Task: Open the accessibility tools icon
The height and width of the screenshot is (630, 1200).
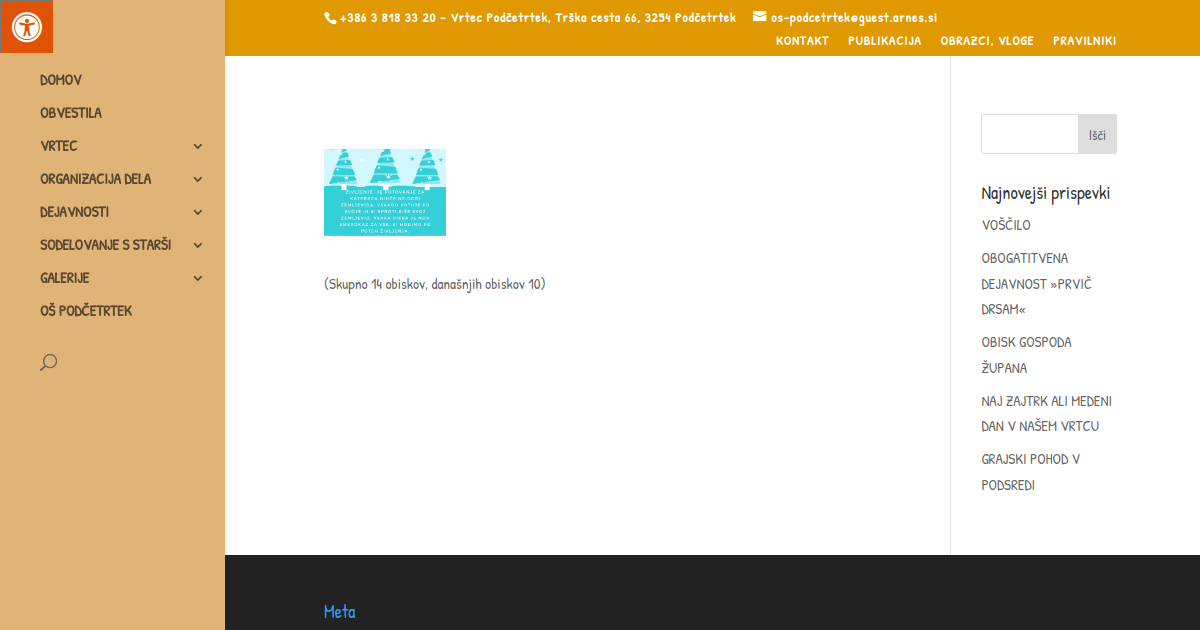Action: point(26,26)
